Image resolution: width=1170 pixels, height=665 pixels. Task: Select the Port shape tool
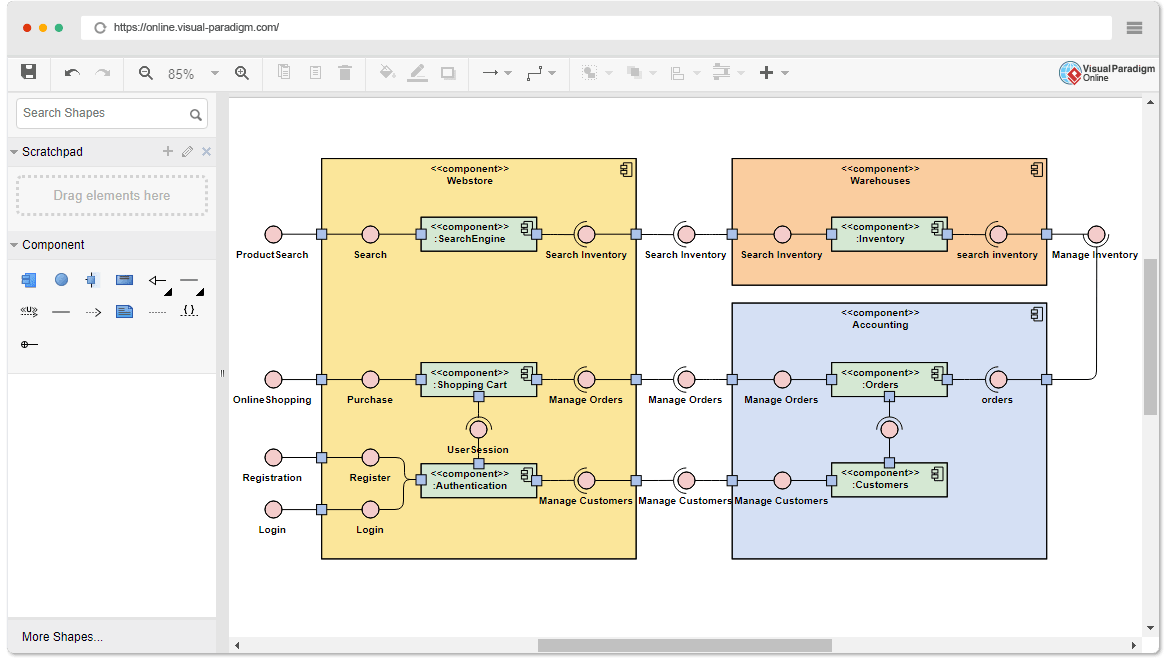92,280
